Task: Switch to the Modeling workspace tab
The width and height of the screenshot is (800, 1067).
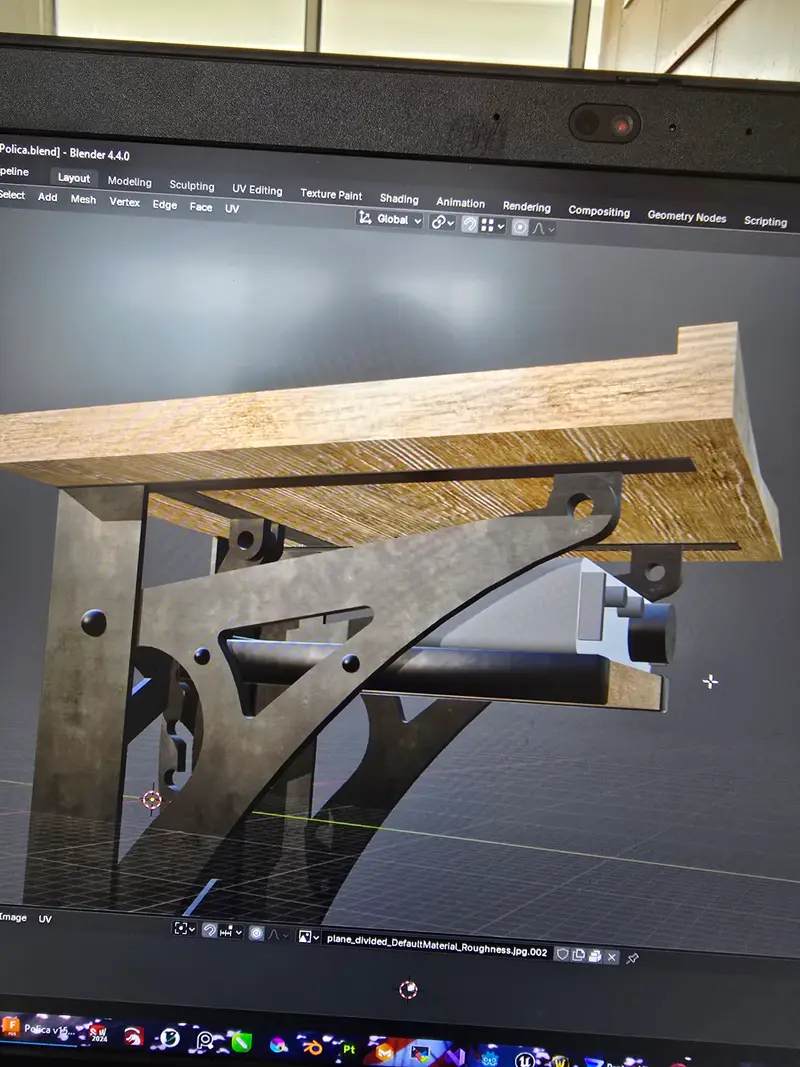Action: pyautogui.click(x=129, y=181)
